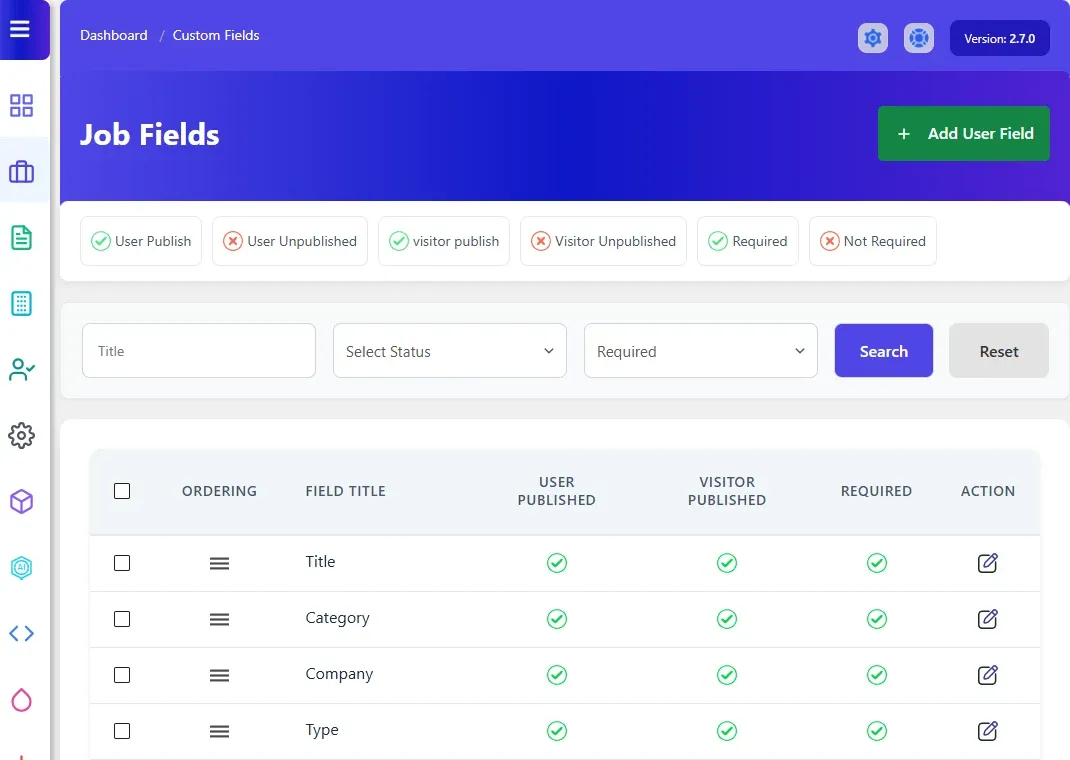
Task: Open the dashboard grid icon in sidebar
Action: (21, 106)
